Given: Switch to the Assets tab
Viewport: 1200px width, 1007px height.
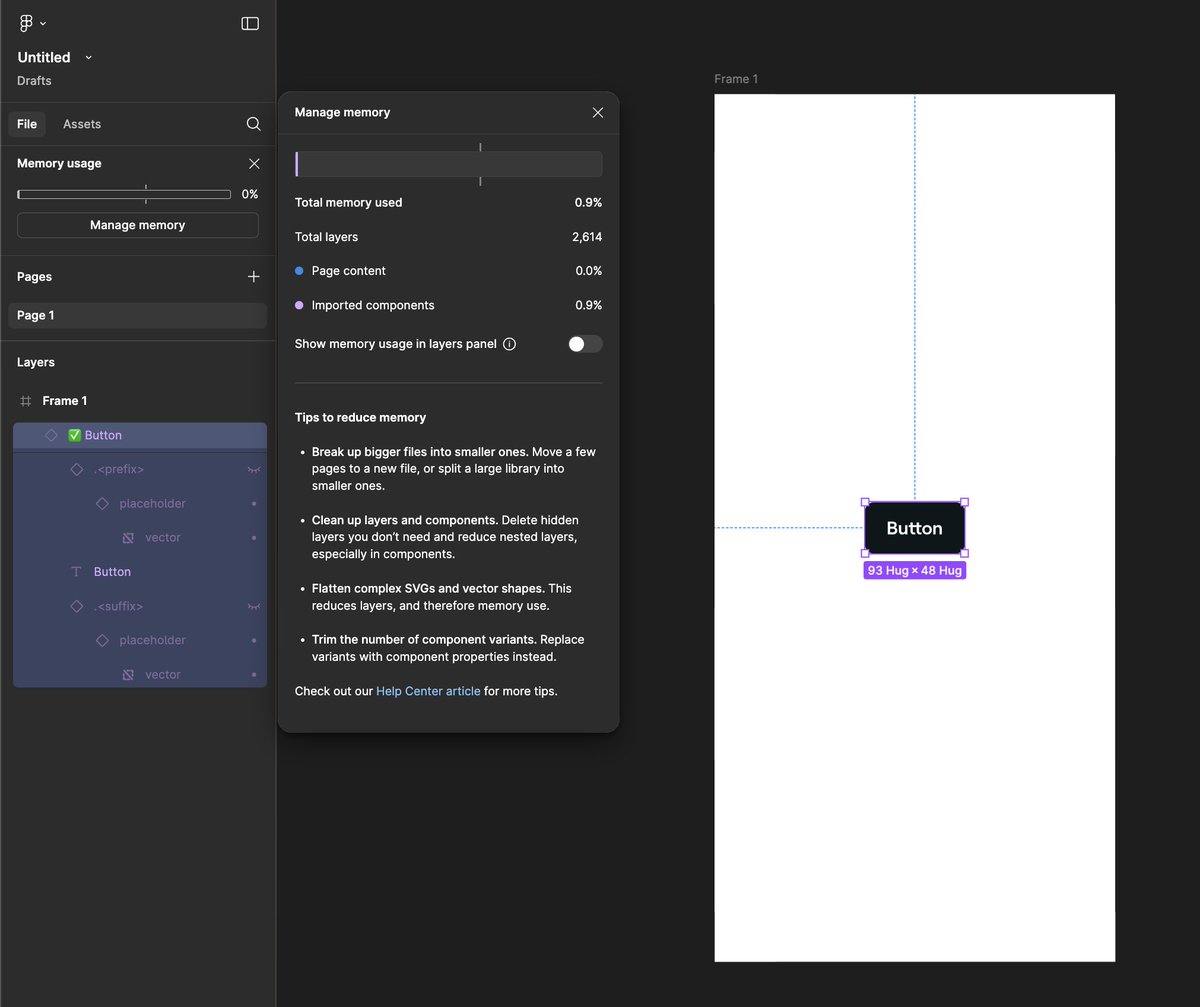Looking at the screenshot, I should [81, 124].
